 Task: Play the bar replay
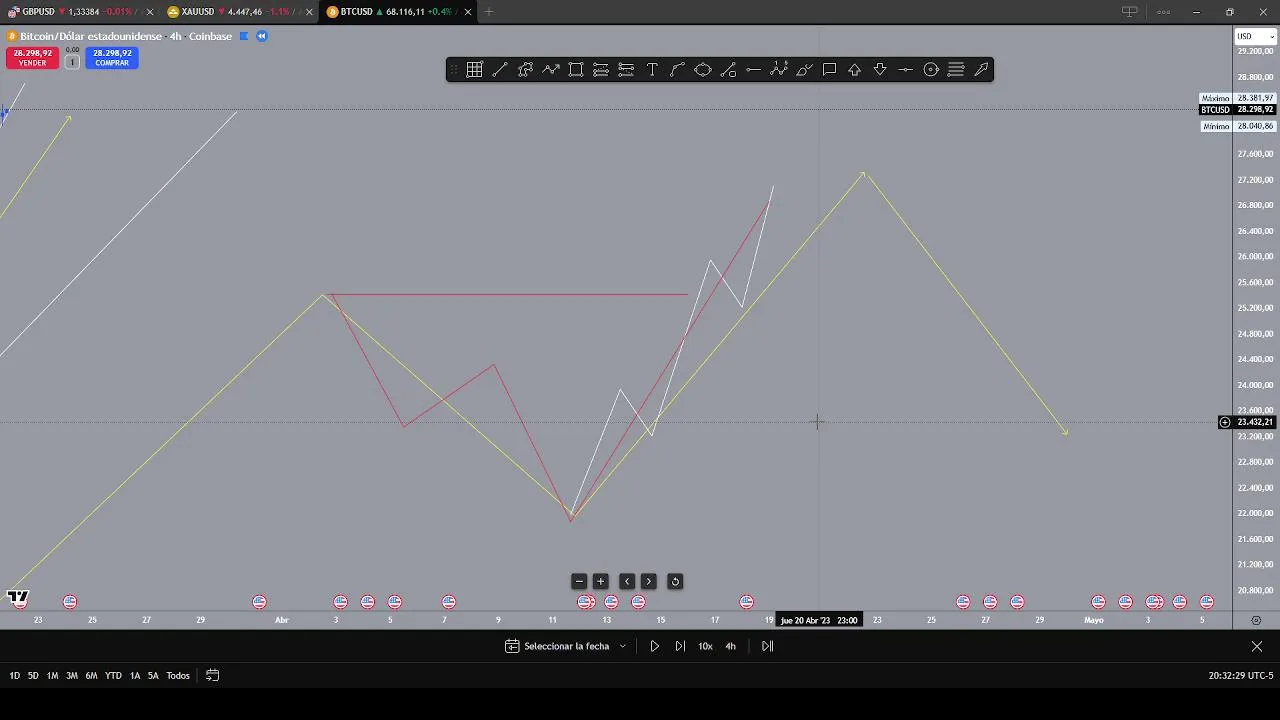click(x=655, y=646)
